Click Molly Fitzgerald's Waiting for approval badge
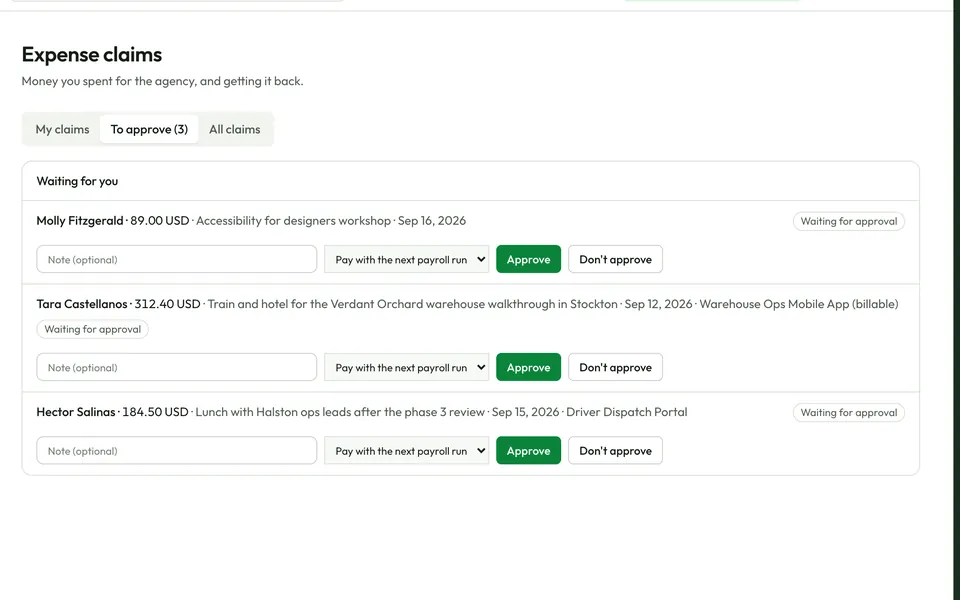Screen dimensions: 960x600 point(849,221)
